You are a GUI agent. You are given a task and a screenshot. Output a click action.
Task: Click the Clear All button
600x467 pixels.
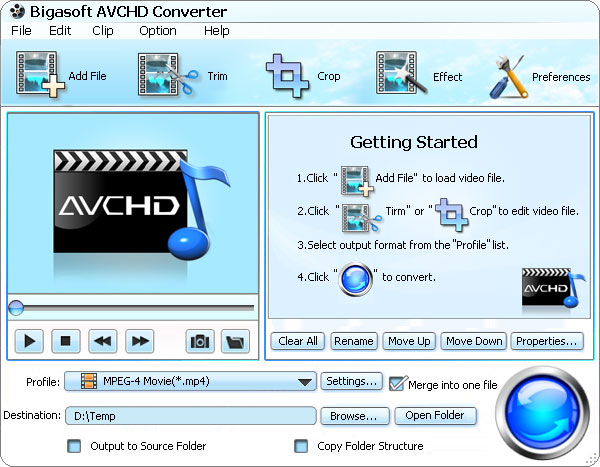pyautogui.click(x=298, y=341)
